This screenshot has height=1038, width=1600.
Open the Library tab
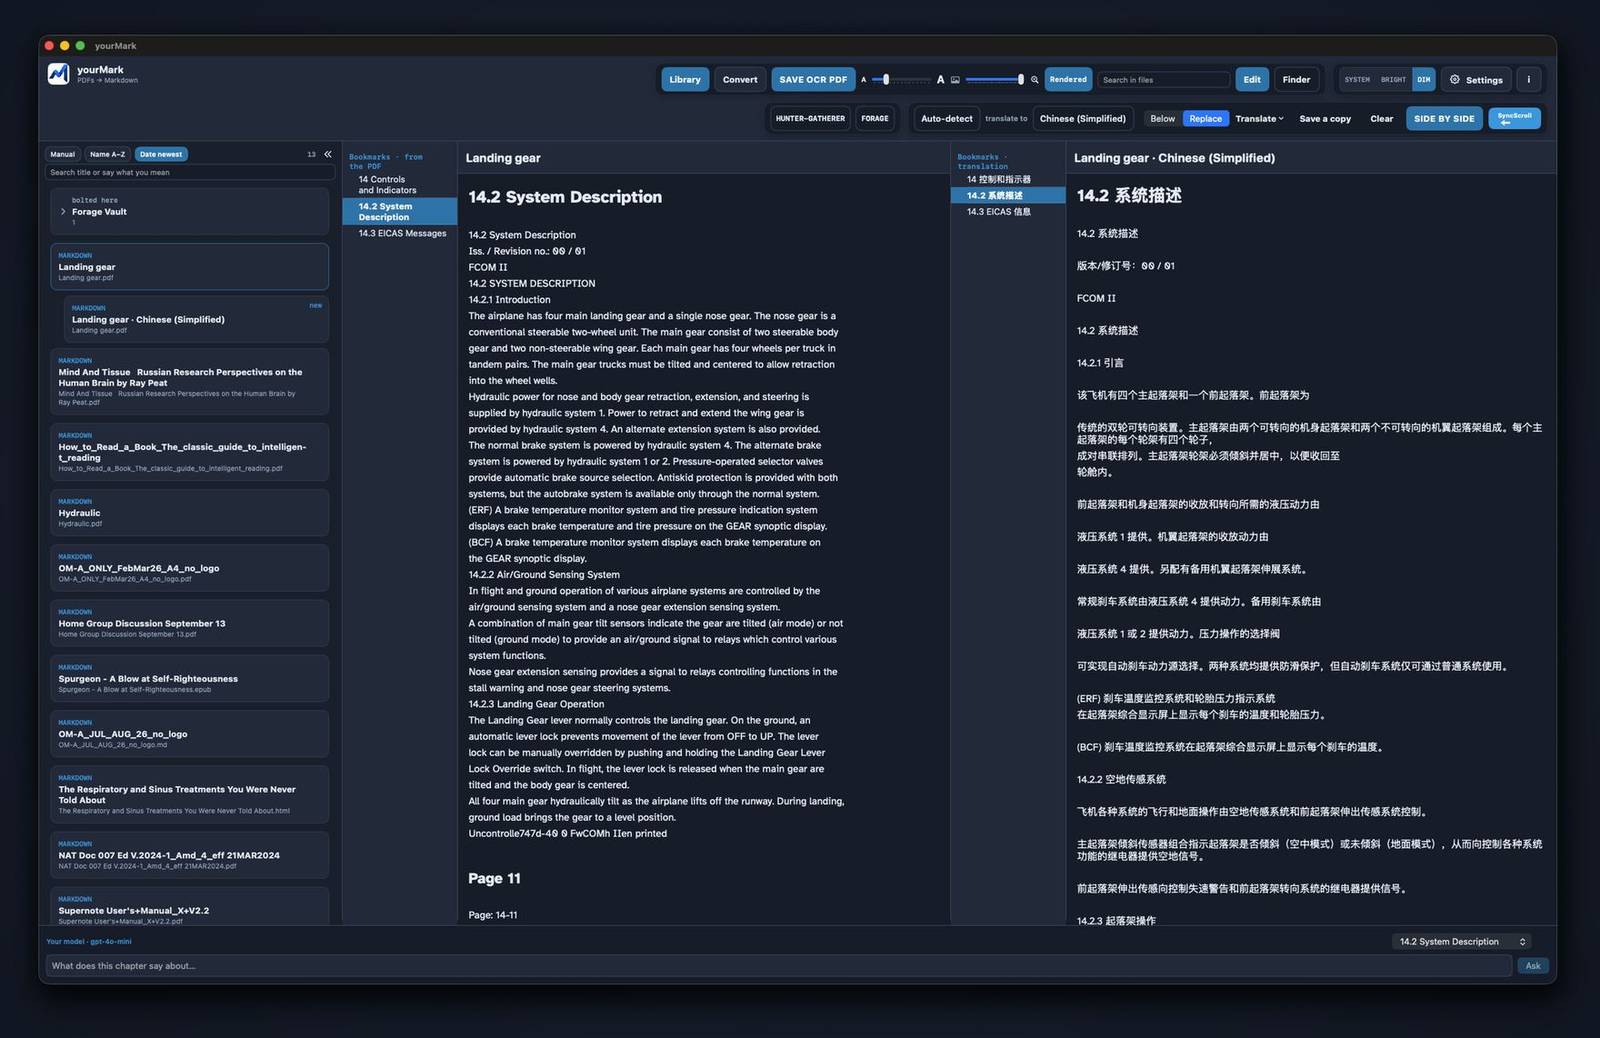click(x=685, y=79)
